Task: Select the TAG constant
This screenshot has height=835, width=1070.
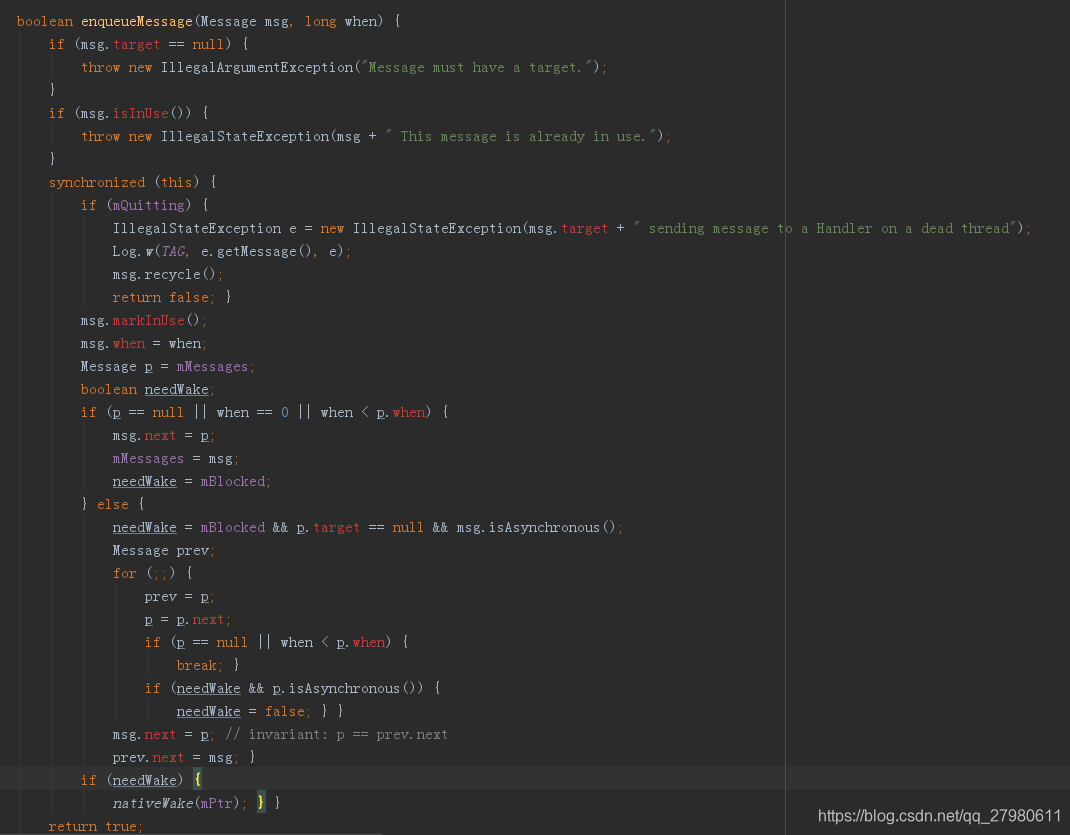Action: (x=173, y=252)
